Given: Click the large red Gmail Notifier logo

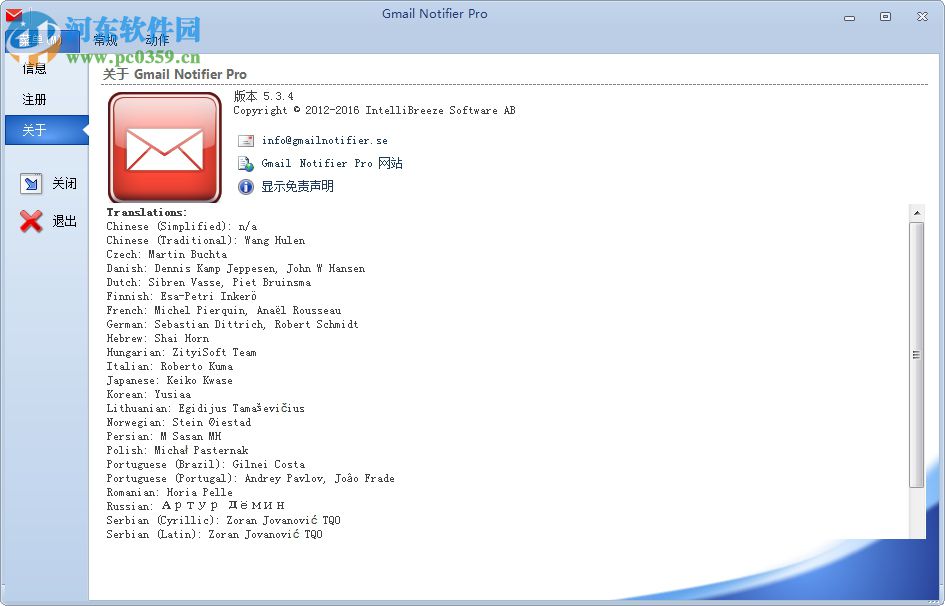Looking at the screenshot, I should tap(164, 145).
